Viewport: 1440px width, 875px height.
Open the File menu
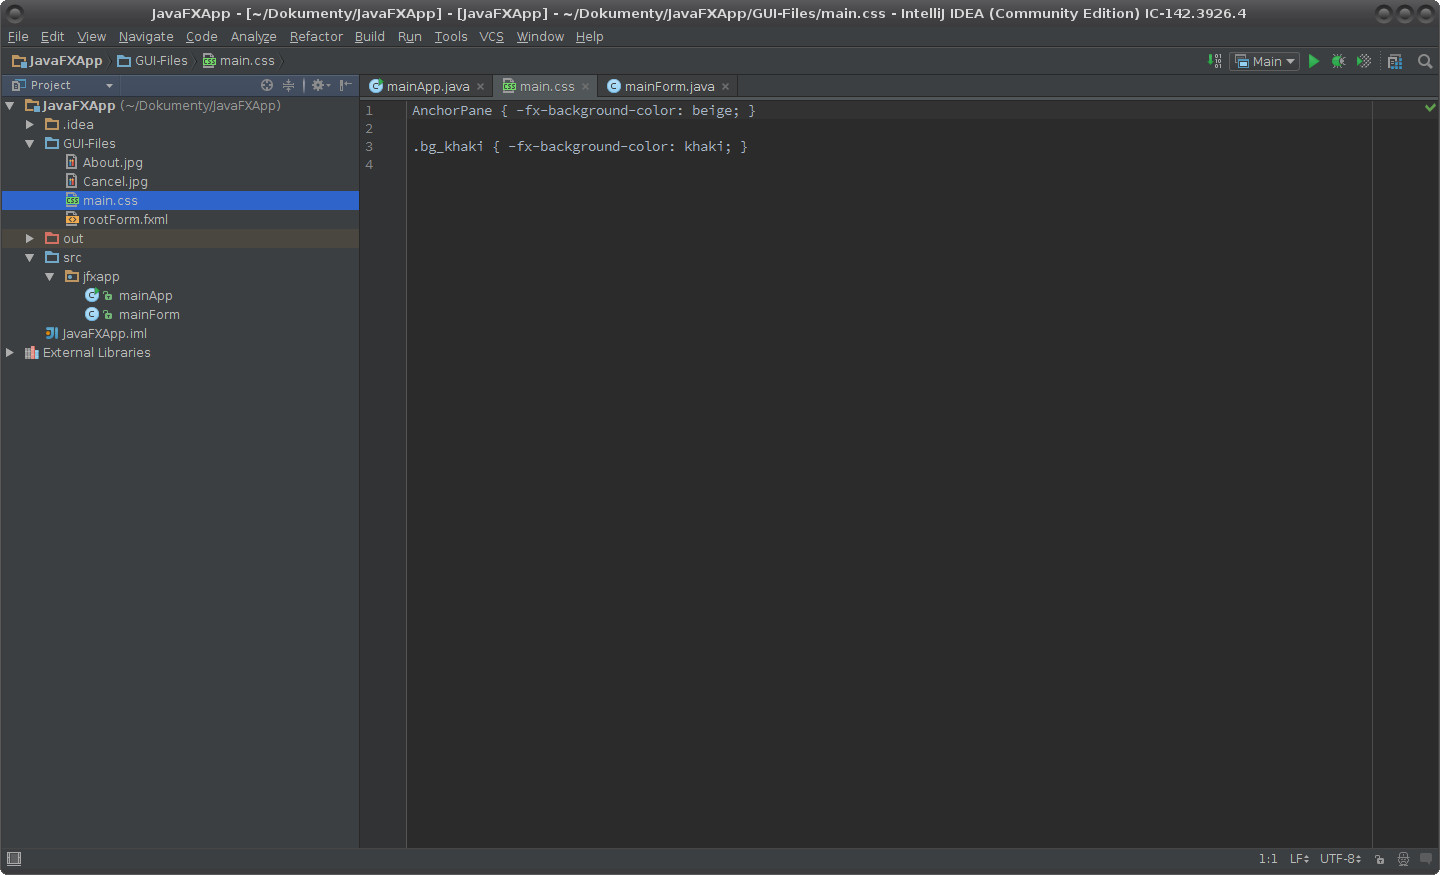18,37
